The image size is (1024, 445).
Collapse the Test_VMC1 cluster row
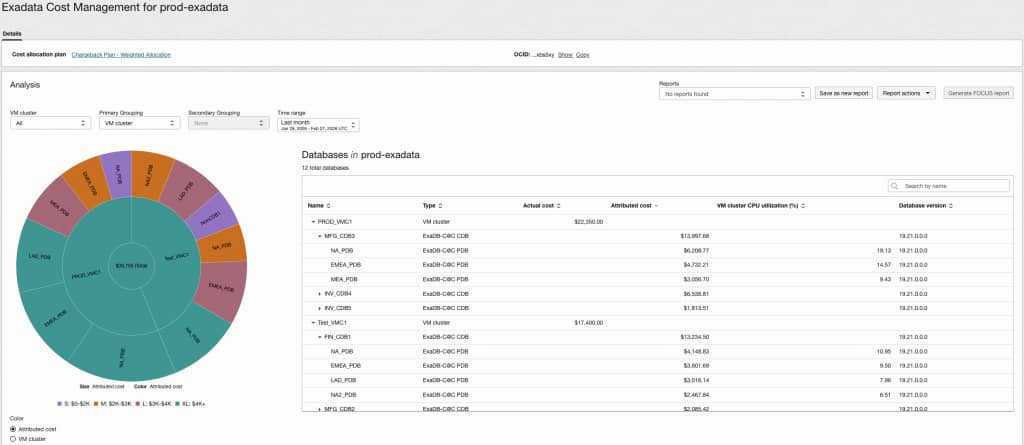coord(313,322)
